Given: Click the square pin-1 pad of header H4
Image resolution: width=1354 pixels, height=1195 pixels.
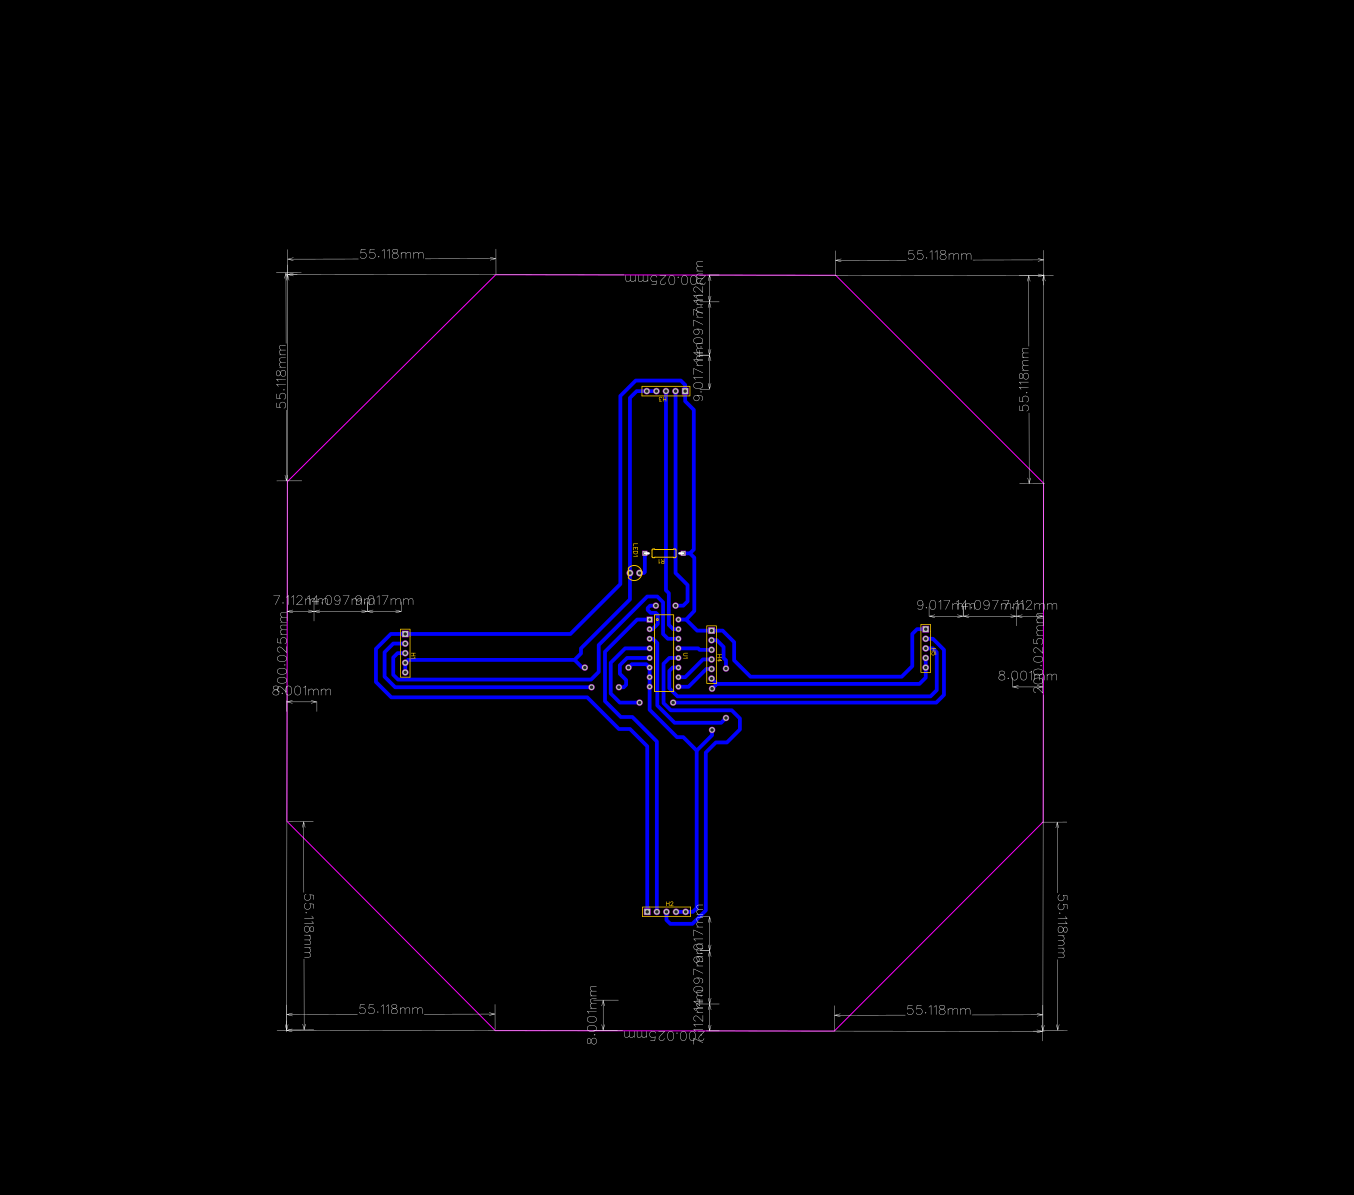Looking at the screenshot, I should (711, 631).
